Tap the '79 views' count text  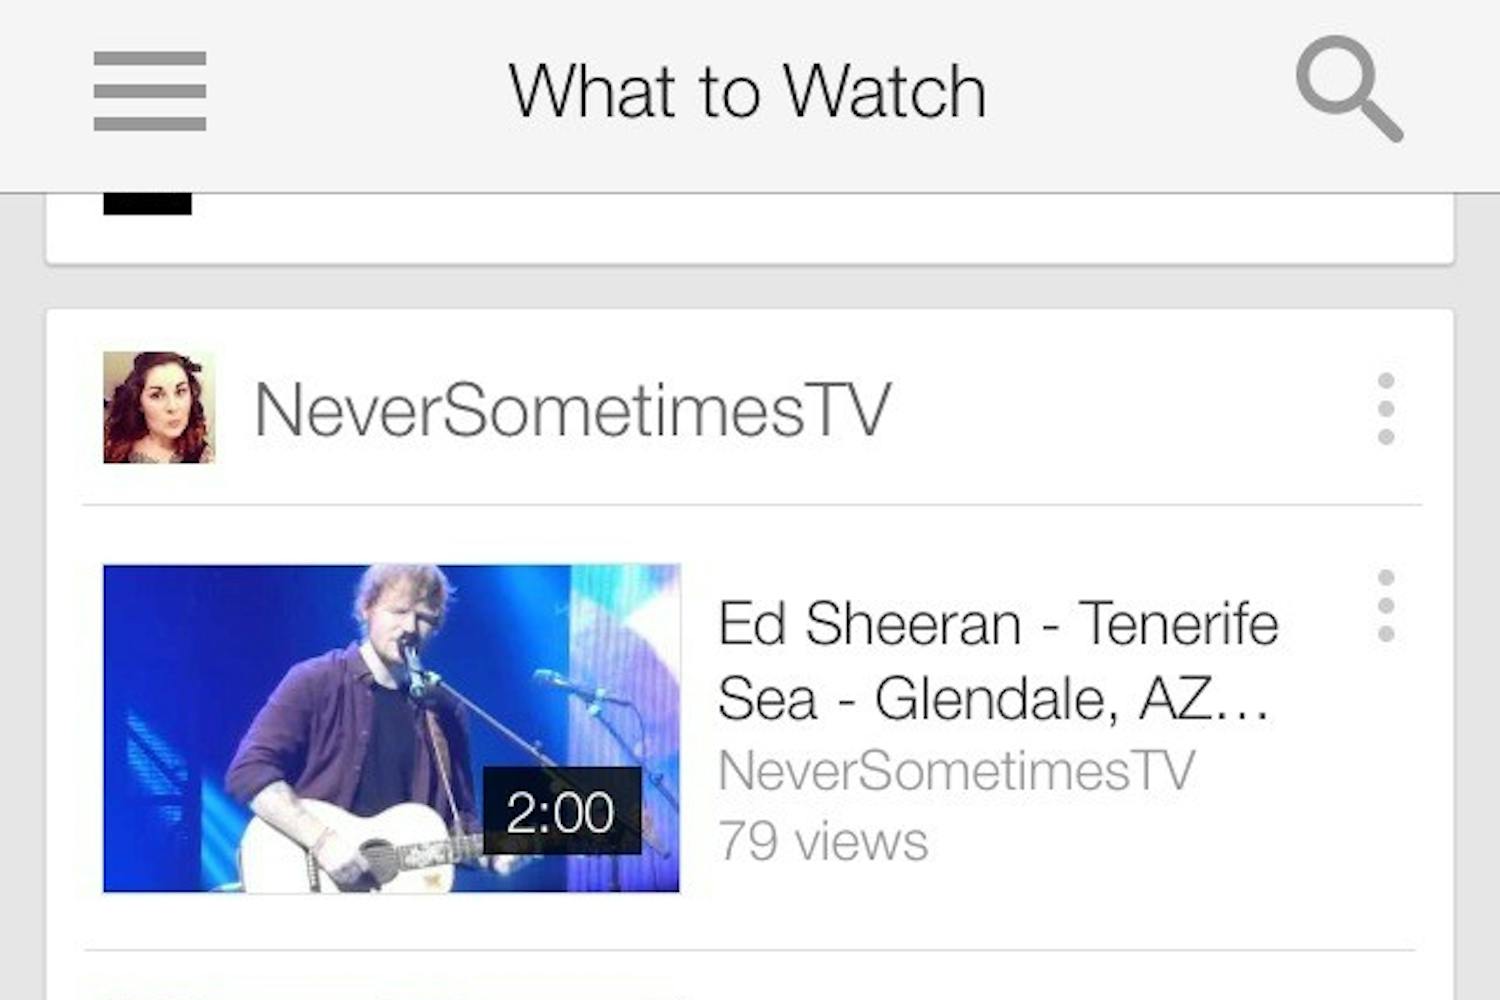(823, 842)
